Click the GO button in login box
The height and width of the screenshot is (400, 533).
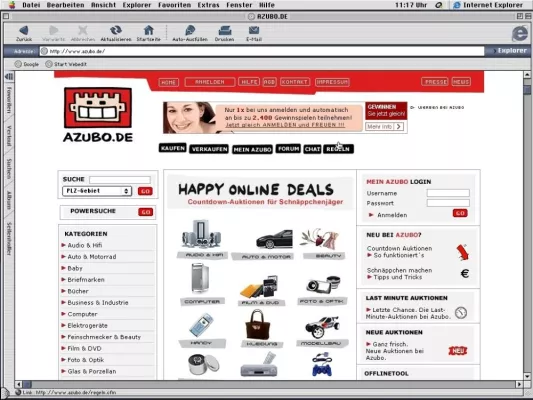pyautogui.click(x=460, y=213)
